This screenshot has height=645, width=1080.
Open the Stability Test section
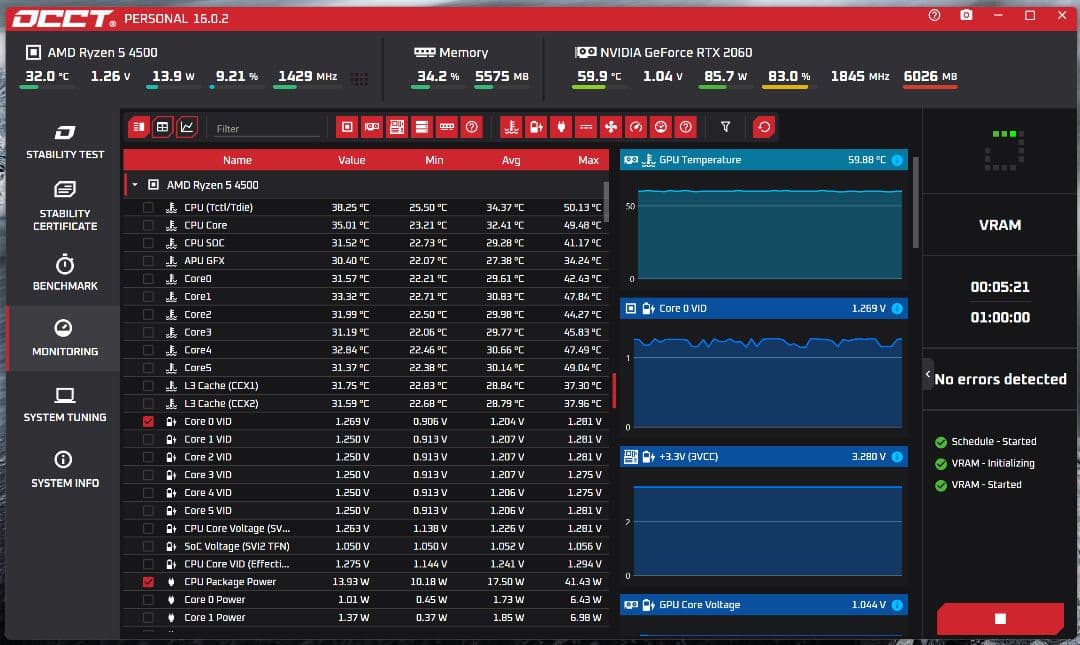65,142
